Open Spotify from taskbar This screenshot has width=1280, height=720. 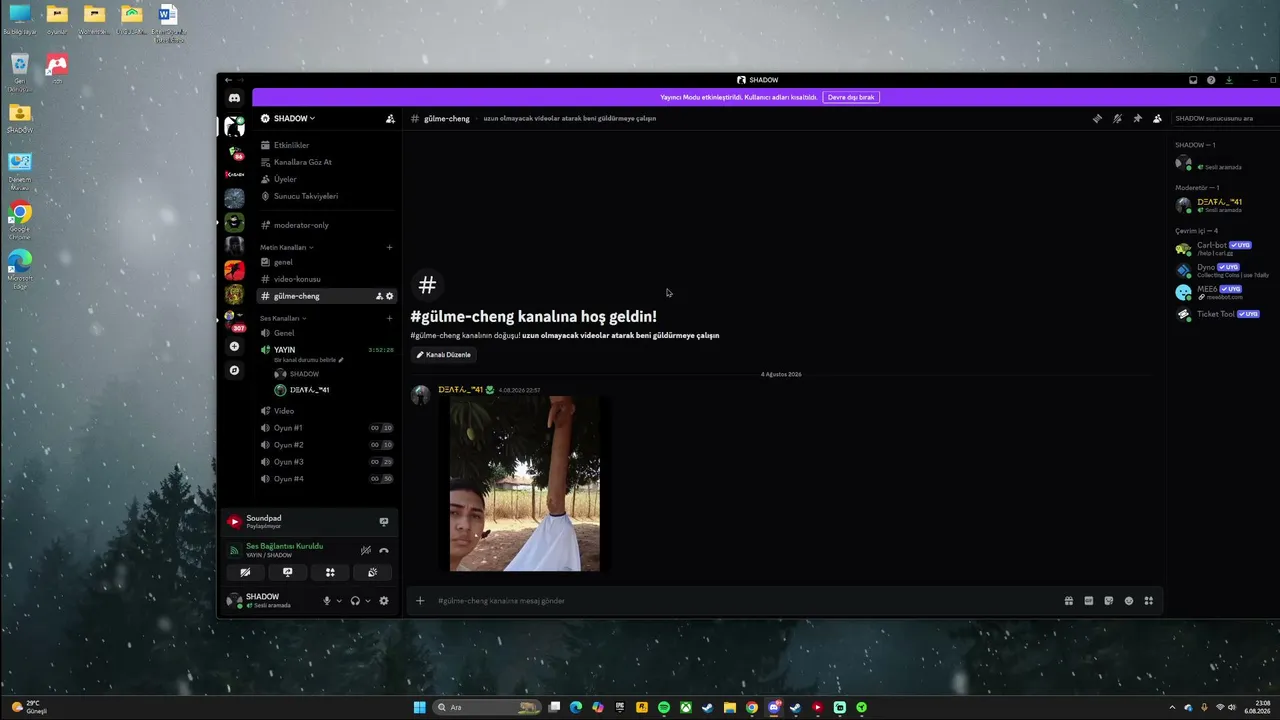664,708
